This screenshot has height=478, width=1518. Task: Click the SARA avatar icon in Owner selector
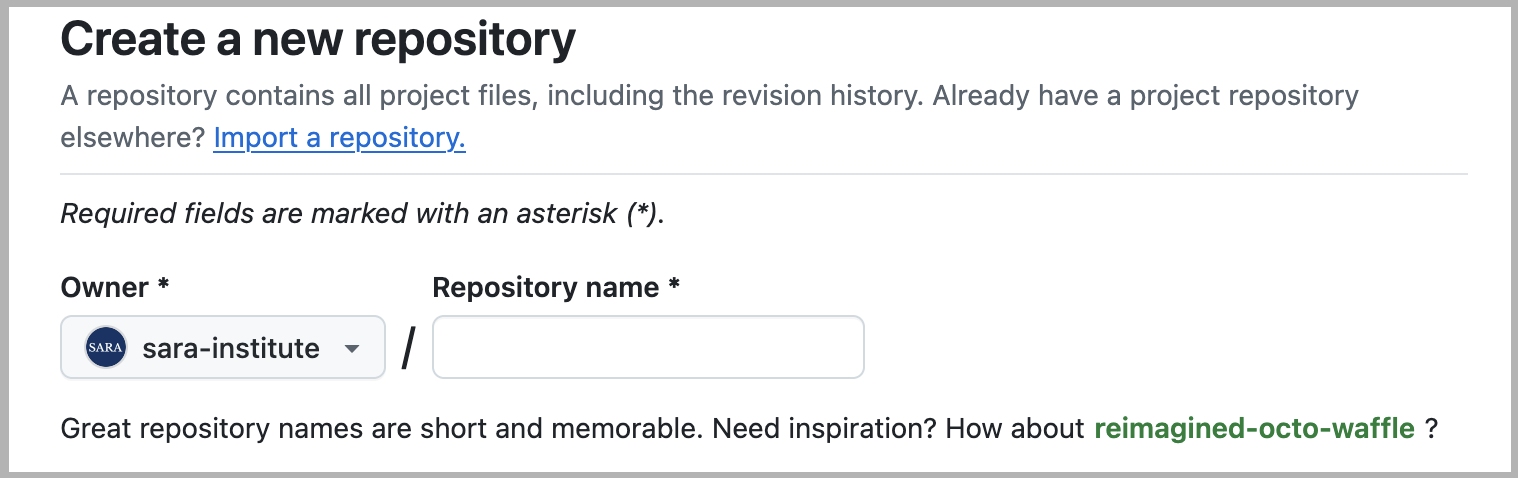106,348
